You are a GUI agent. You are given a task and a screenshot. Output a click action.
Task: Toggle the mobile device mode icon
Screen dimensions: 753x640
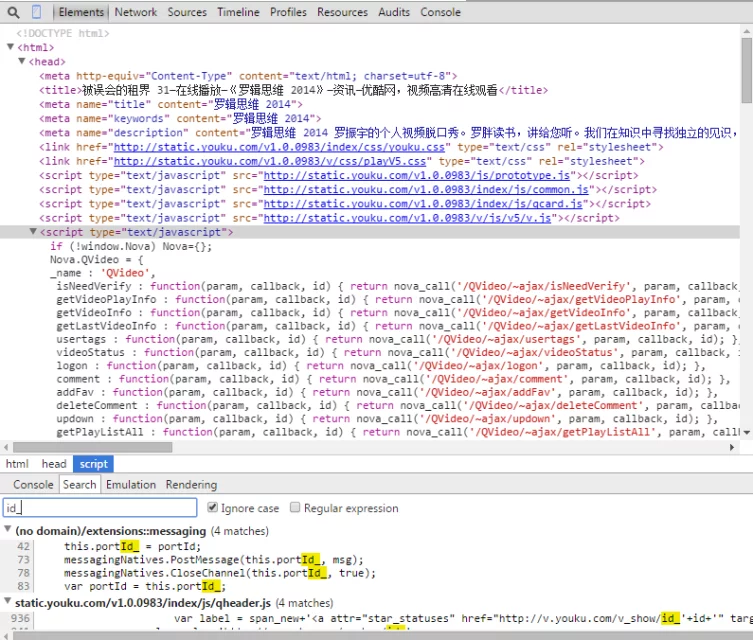(37, 12)
